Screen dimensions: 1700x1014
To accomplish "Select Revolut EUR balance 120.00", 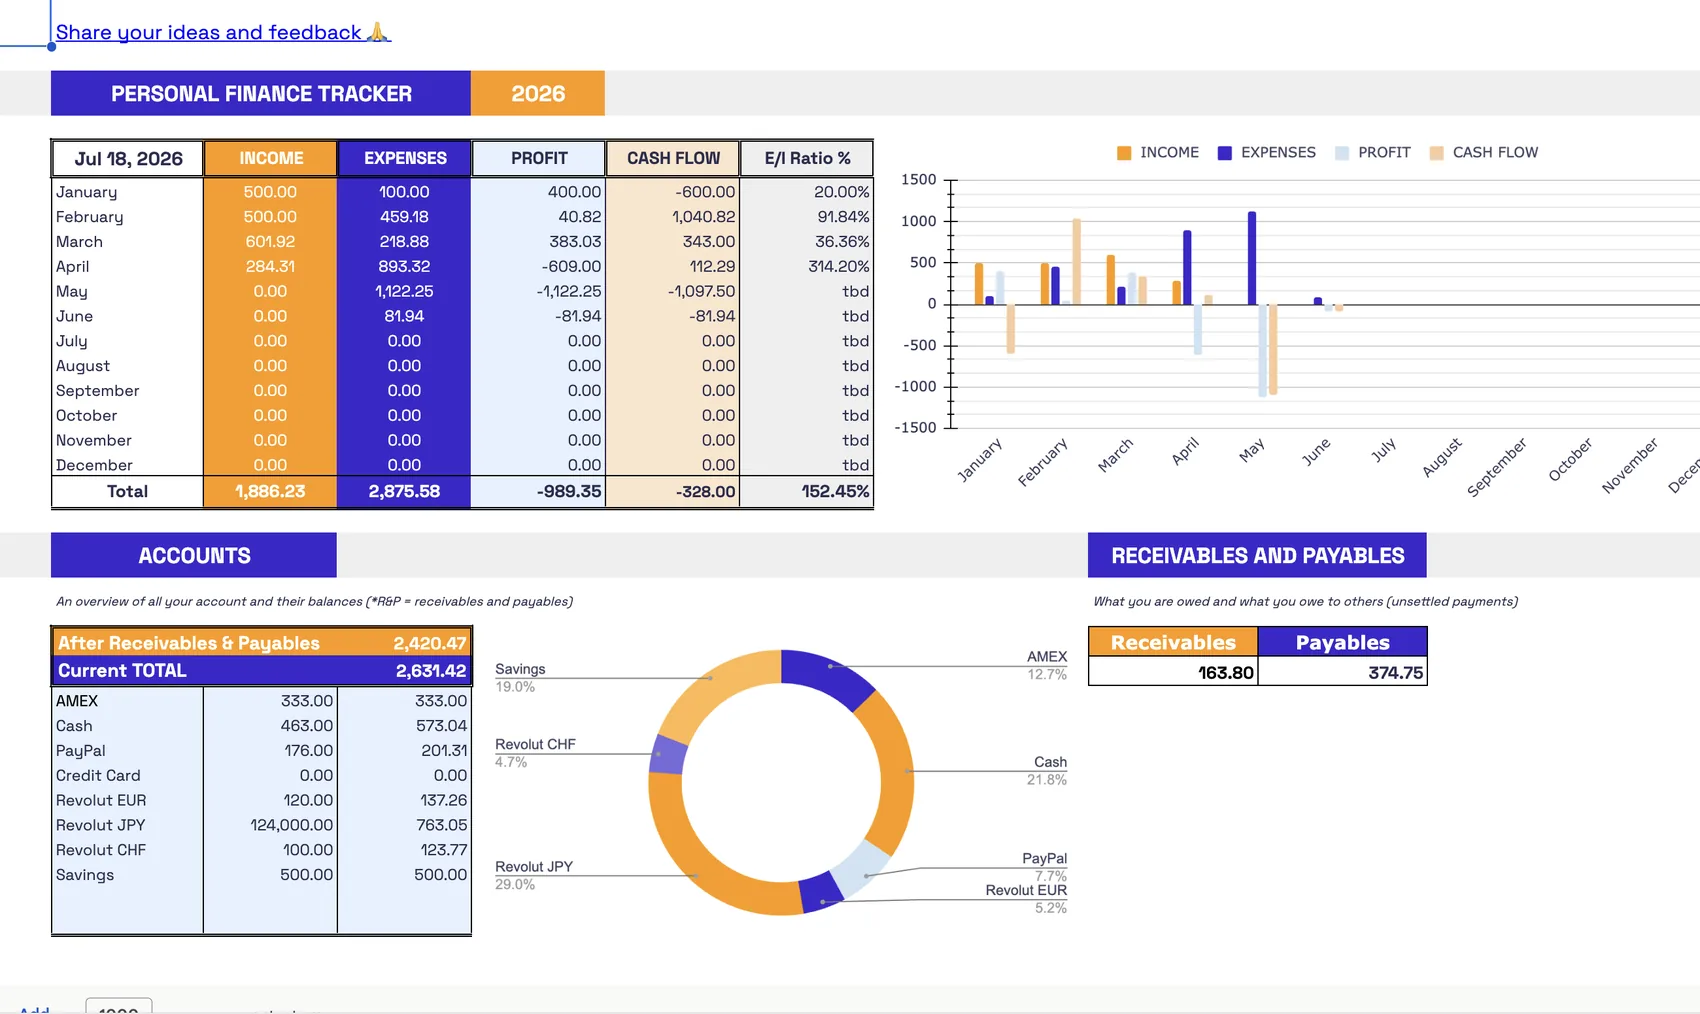I will click(270, 800).
